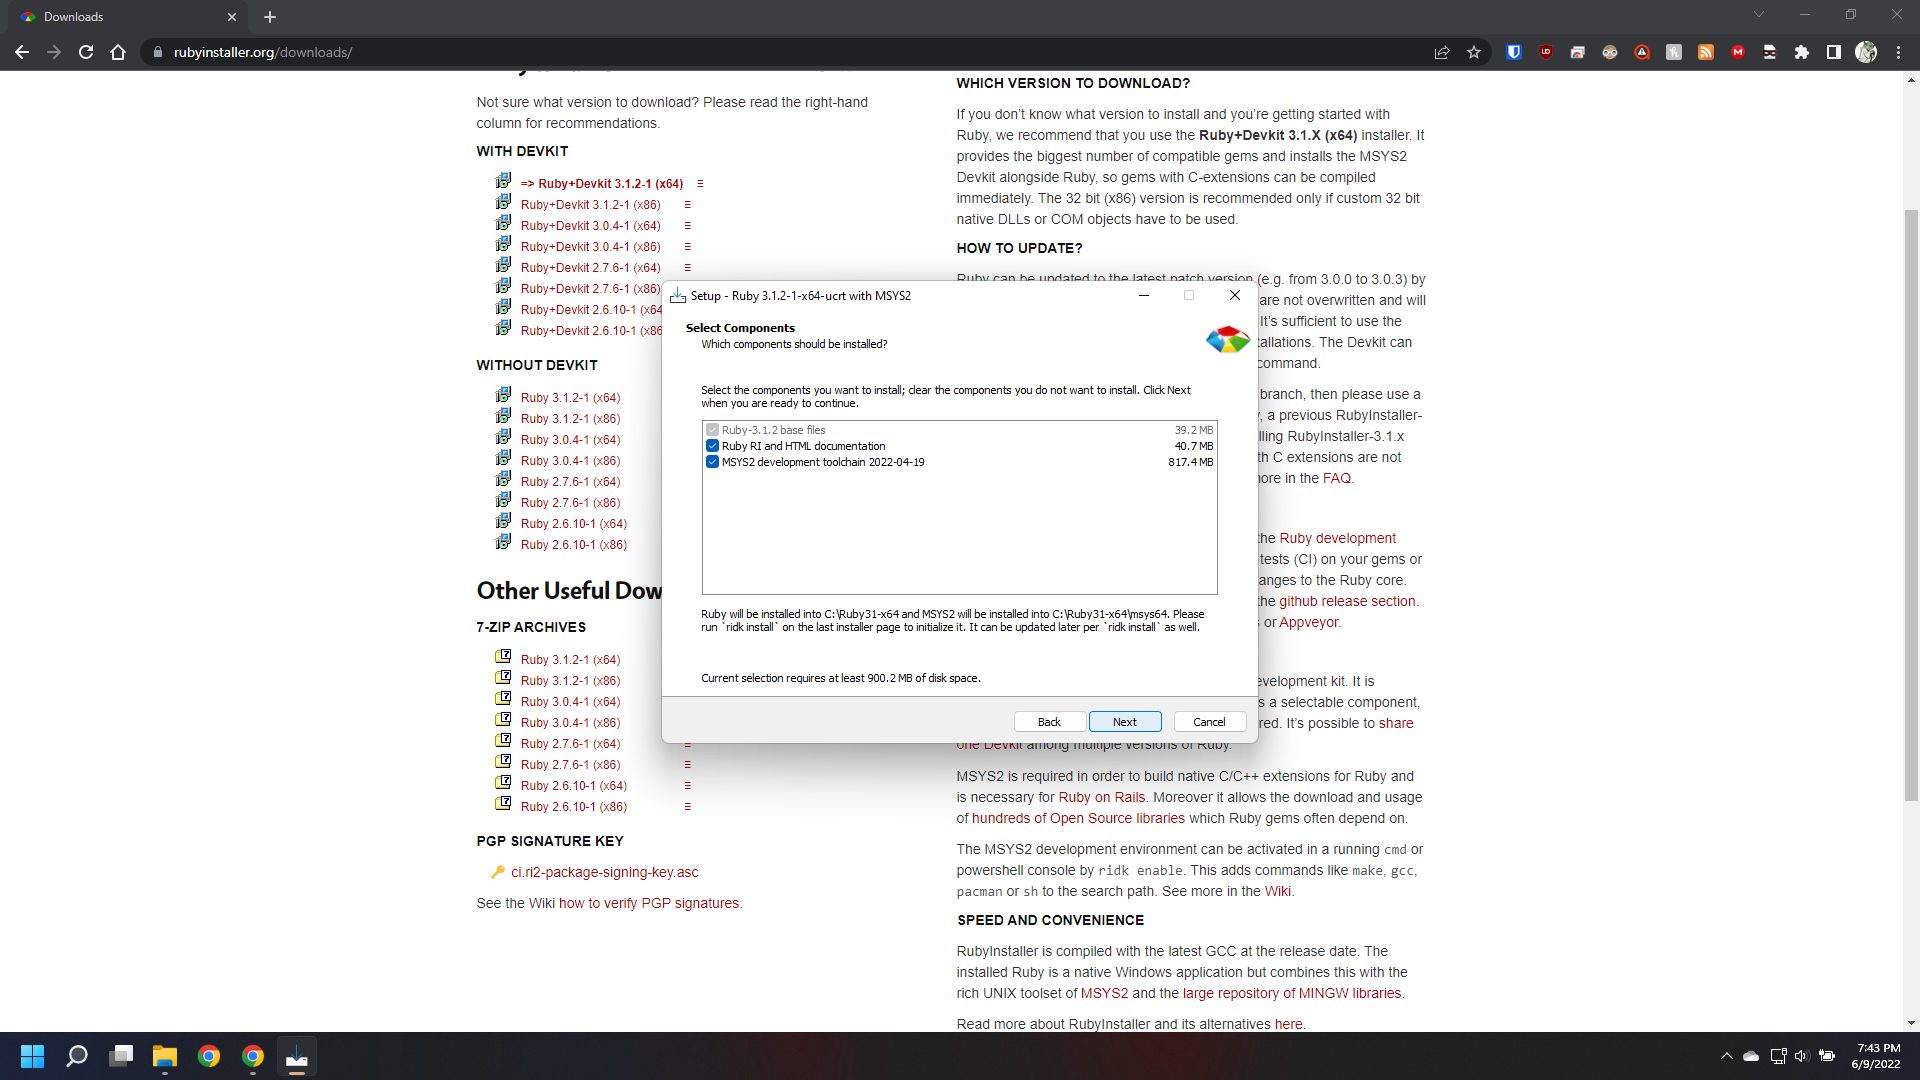Screen dimensions: 1920x1080
Task: Show hash info for Ruby+Devkit 3.0.4-1 (x64)
Action: [687, 226]
